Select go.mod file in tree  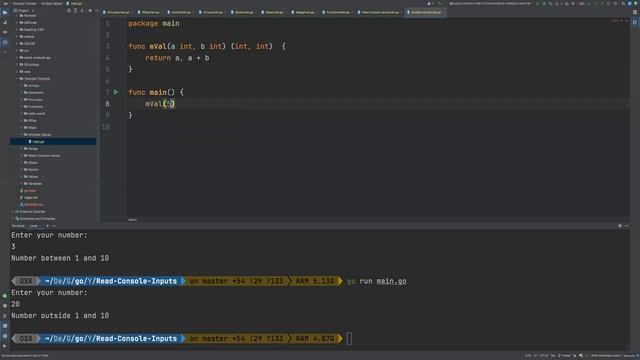pos(30,191)
